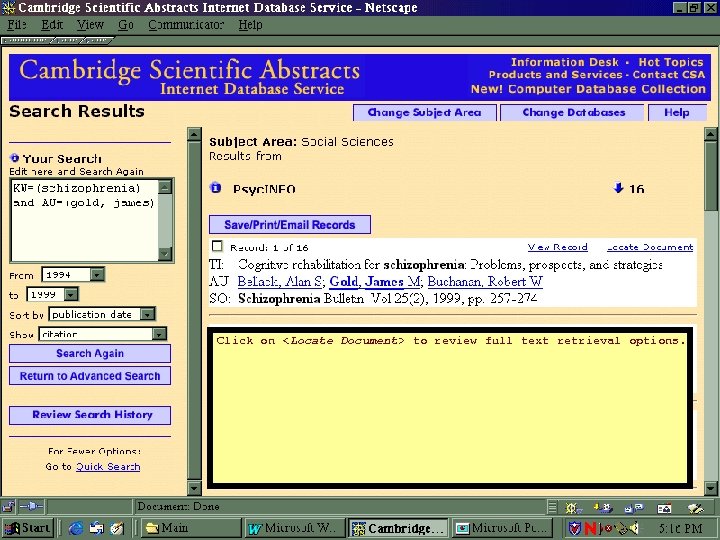Click Change Subject Area tab button
Screen dimensions: 720x540
tap(425, 112)
